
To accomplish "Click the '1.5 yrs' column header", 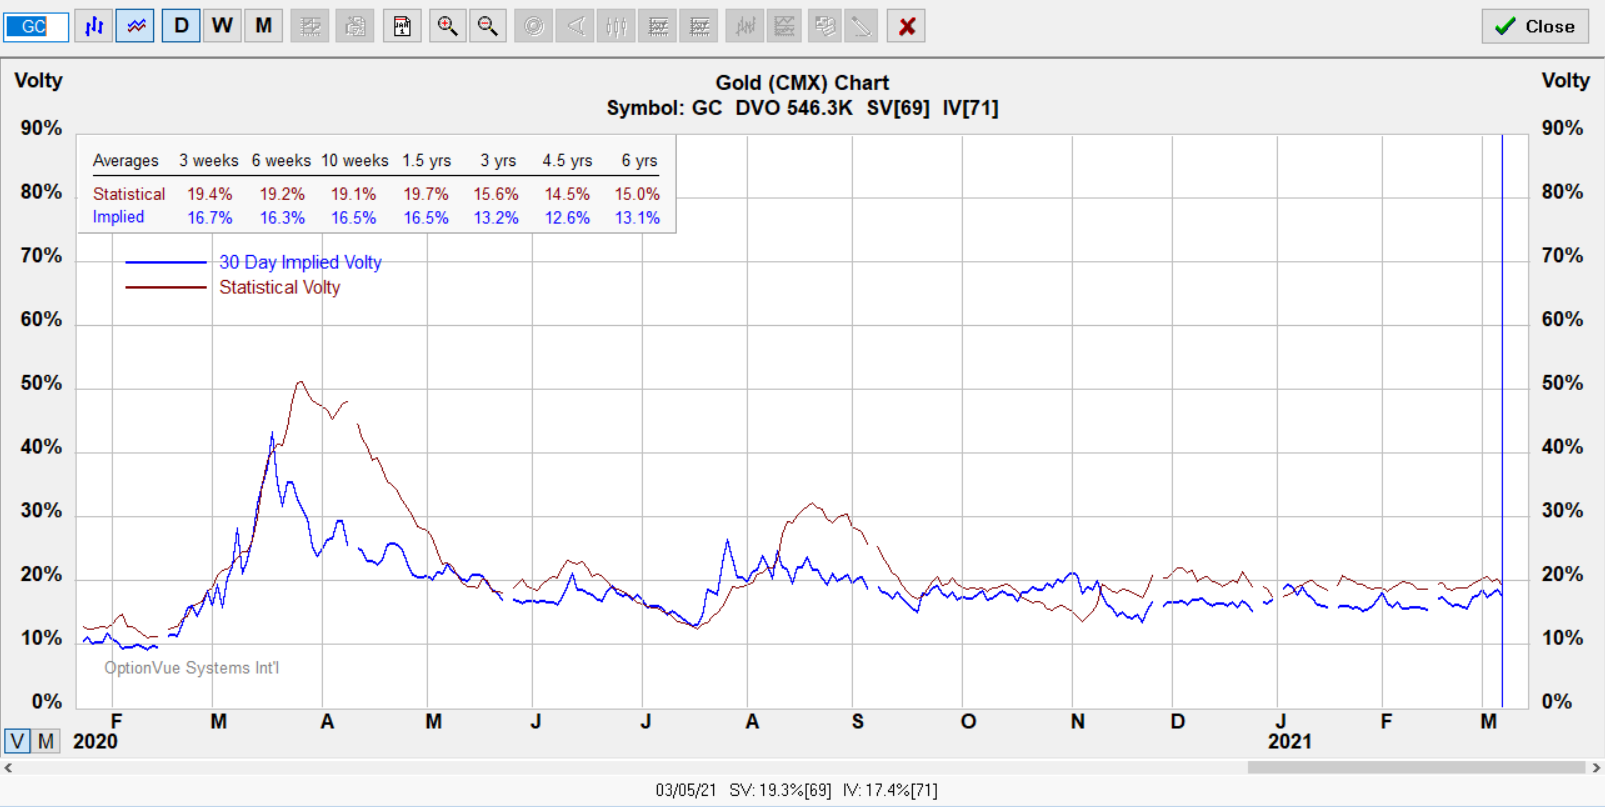I will pos(427,161).
